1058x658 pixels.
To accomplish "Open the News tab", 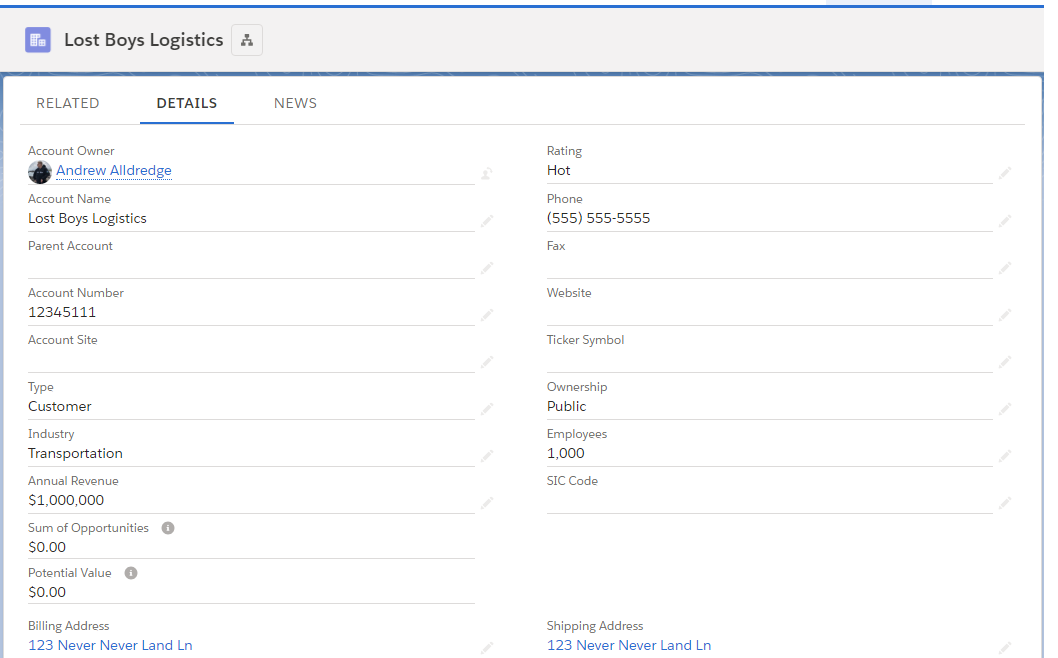I will tap(295, 103).
